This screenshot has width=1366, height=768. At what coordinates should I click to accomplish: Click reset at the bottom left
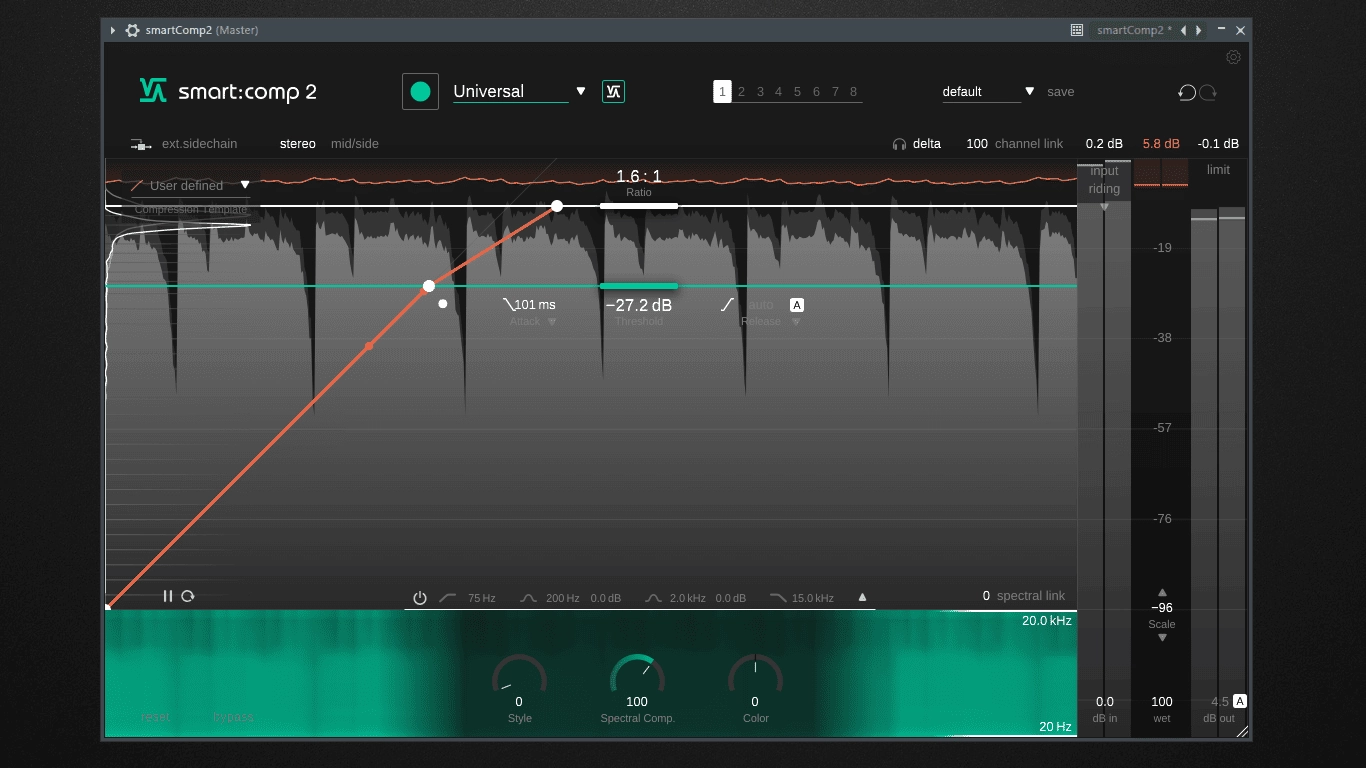point(155,717)
